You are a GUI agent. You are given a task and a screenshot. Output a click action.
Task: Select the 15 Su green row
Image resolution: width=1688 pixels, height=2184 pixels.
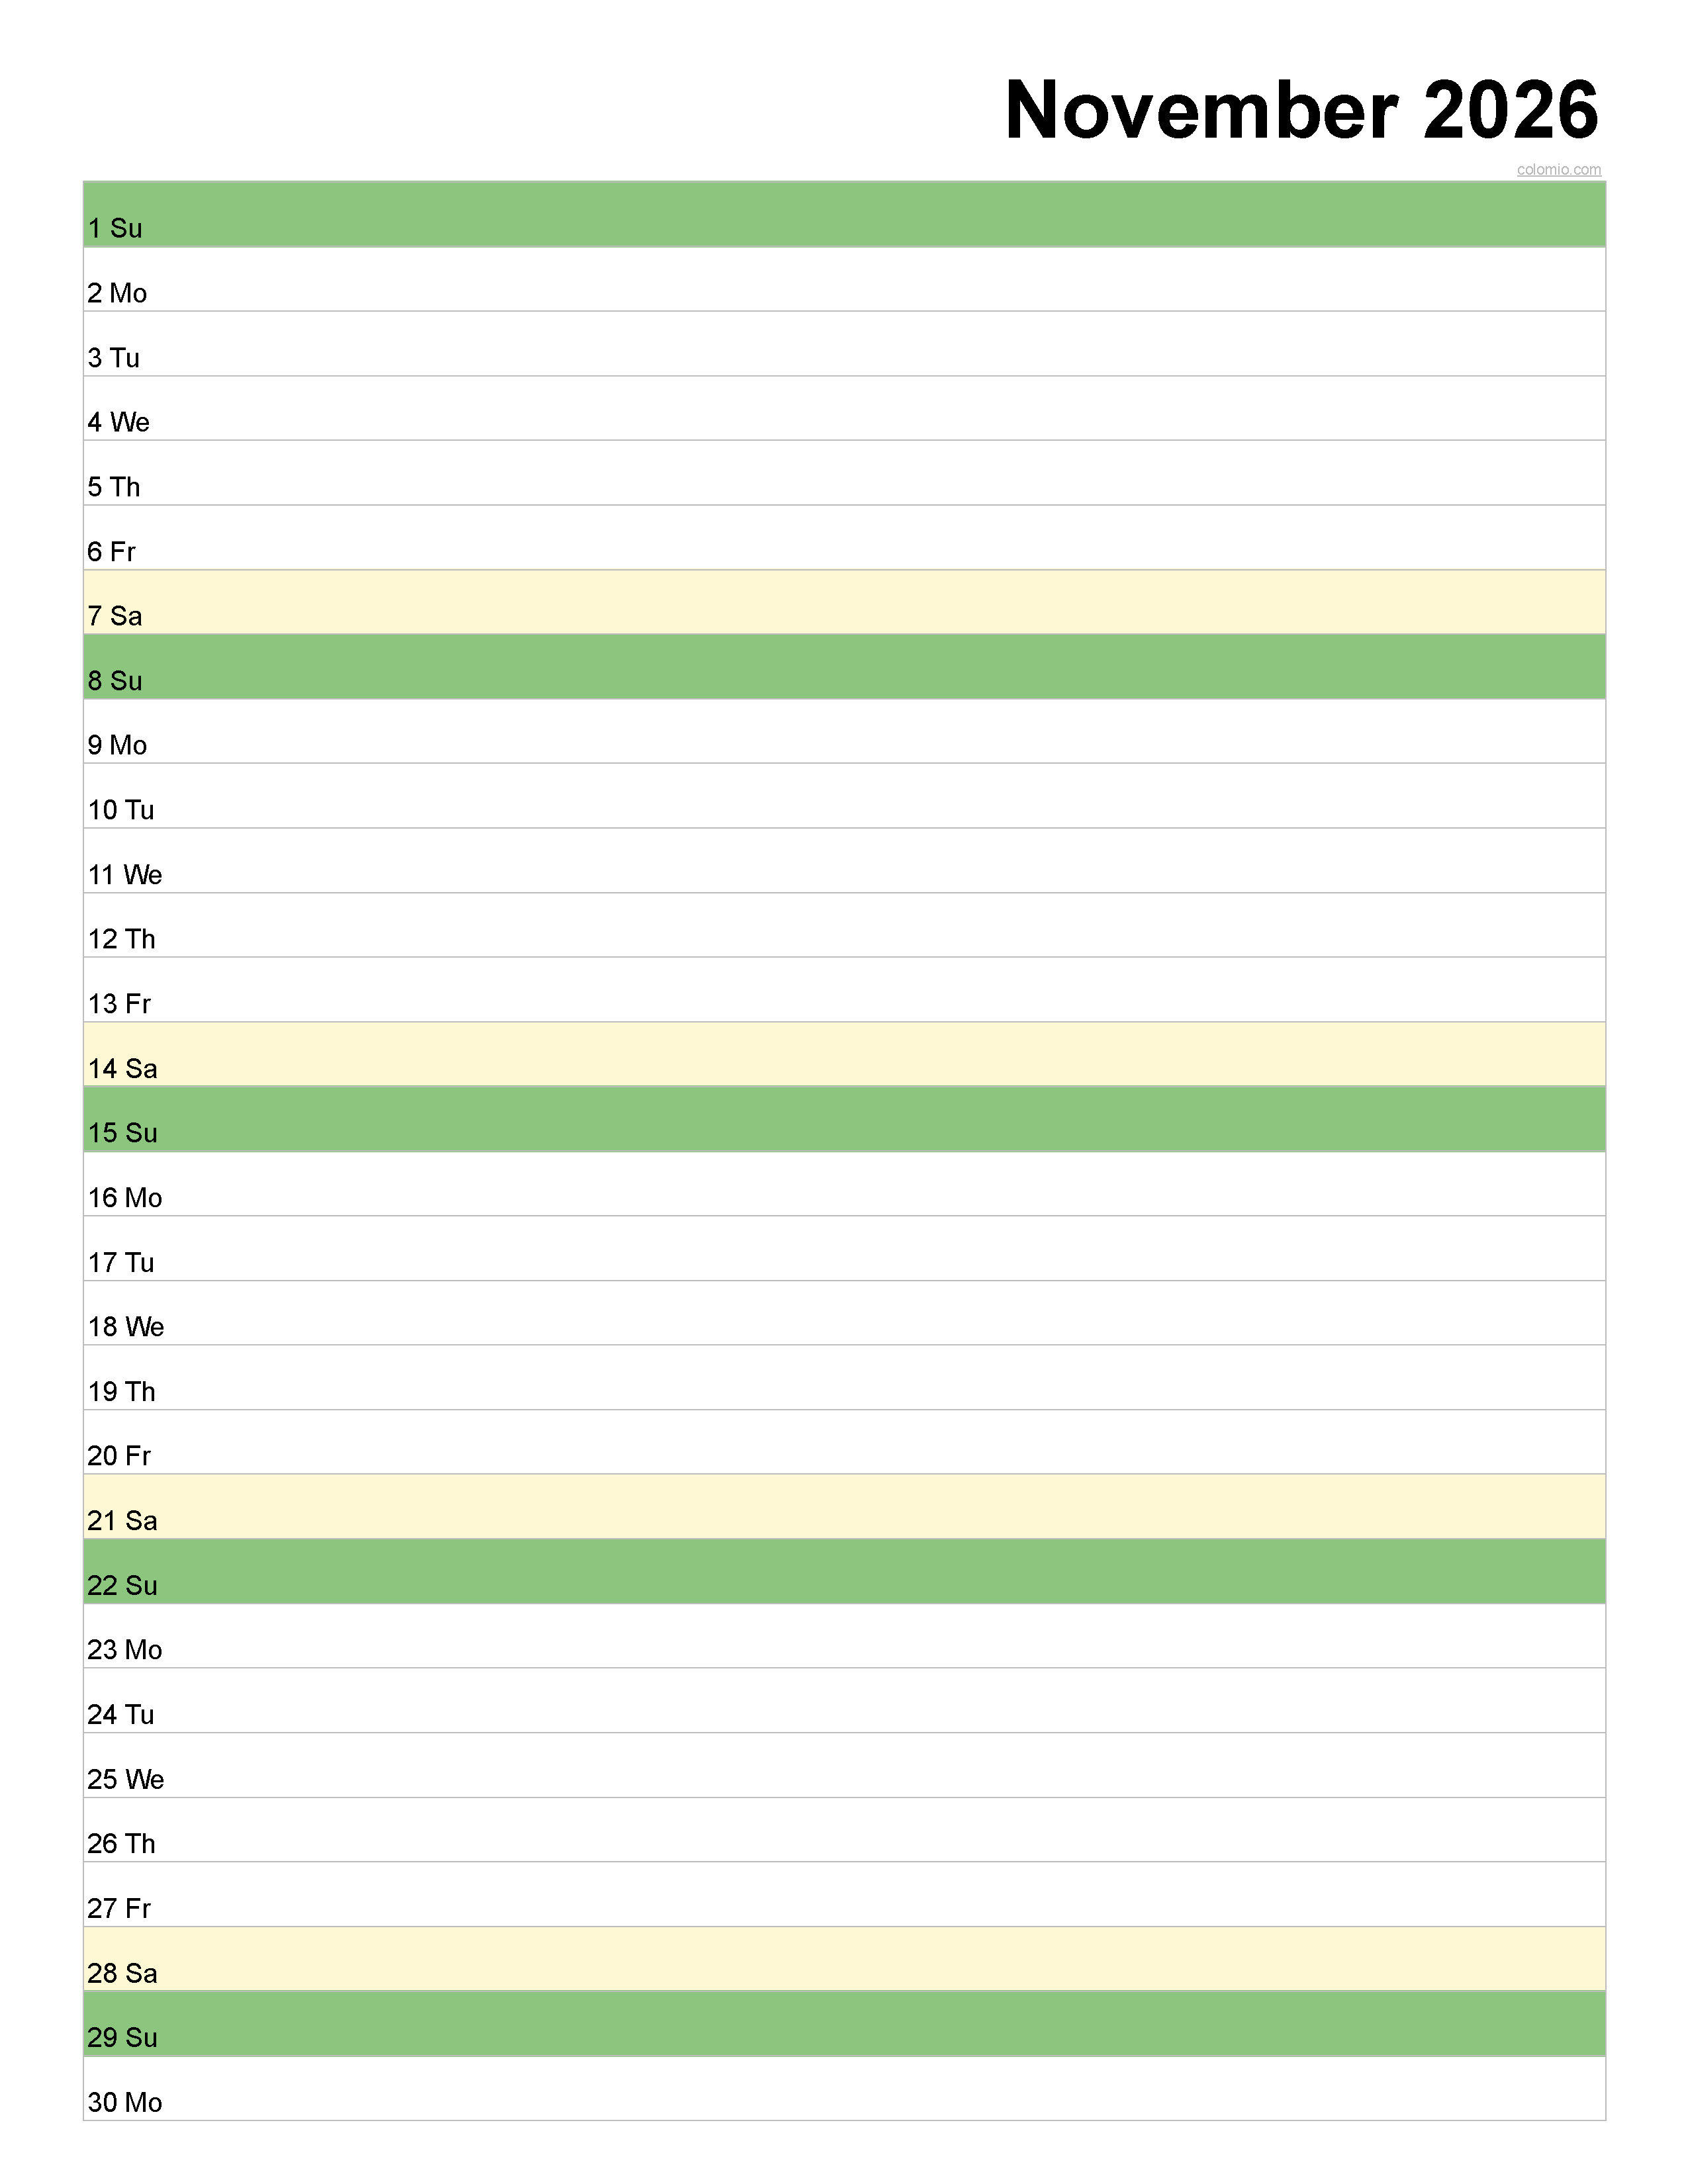844,1119
